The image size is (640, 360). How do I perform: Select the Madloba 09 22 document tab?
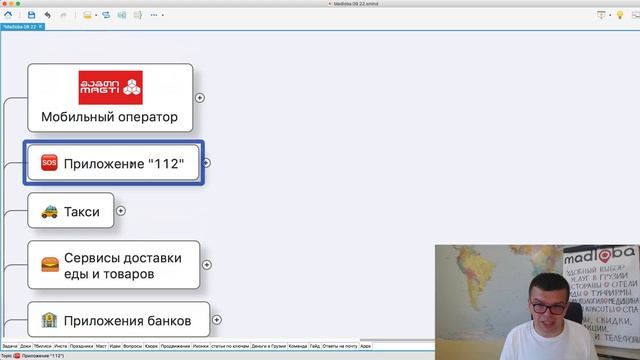tap(20, 27)
